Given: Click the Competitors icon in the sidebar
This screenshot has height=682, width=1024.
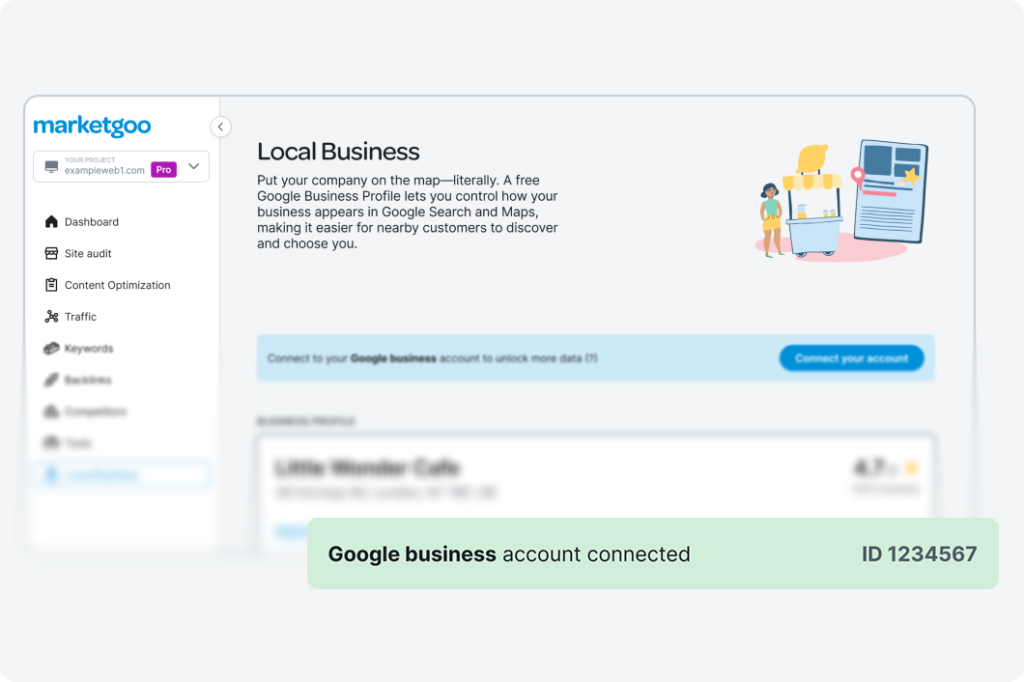Looking at the screenshot, I should pos(51,412).
